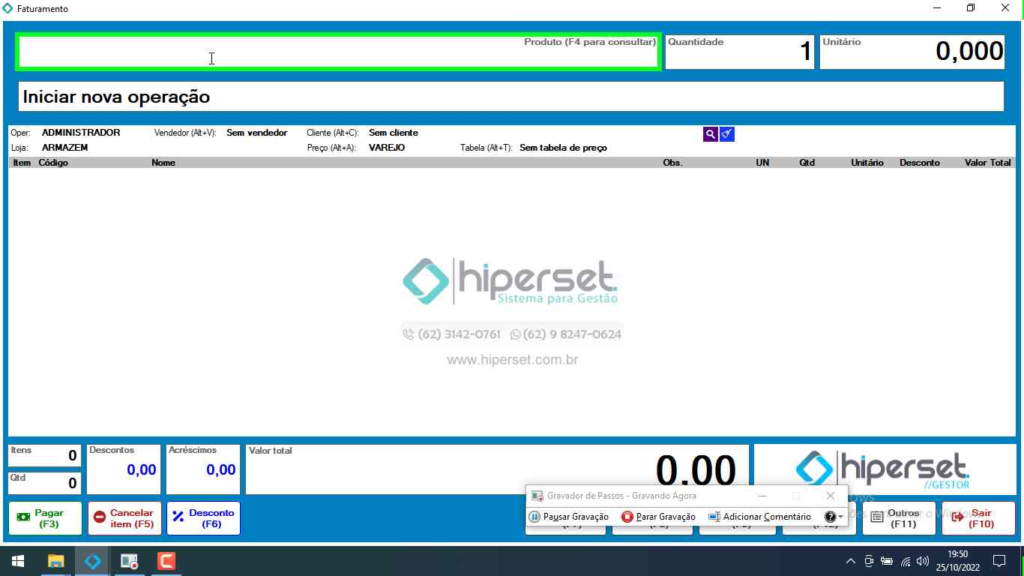Focus the Produto search input field
This screenshot has height=576, width=1024.
coord(338,53)
